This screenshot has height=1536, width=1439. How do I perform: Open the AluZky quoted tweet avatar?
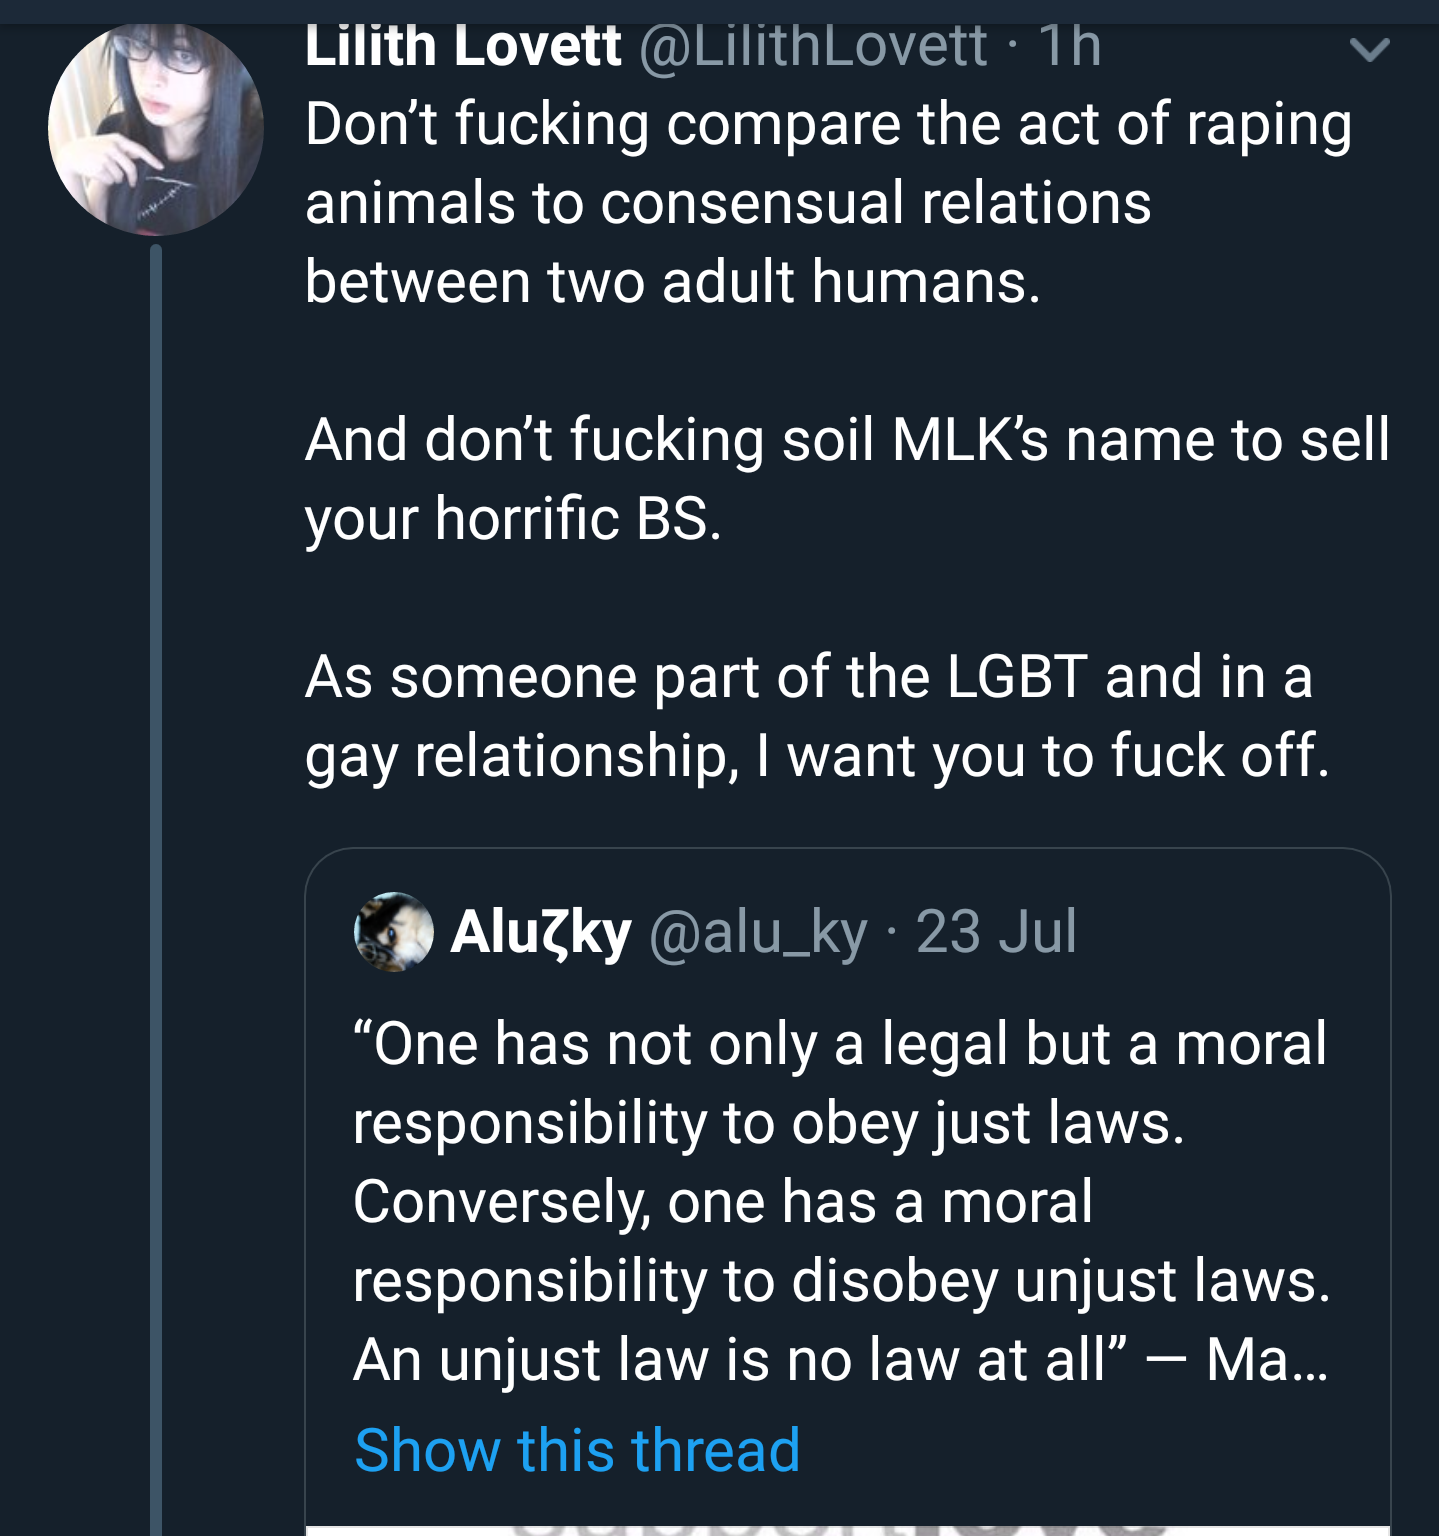coord(394,932)
